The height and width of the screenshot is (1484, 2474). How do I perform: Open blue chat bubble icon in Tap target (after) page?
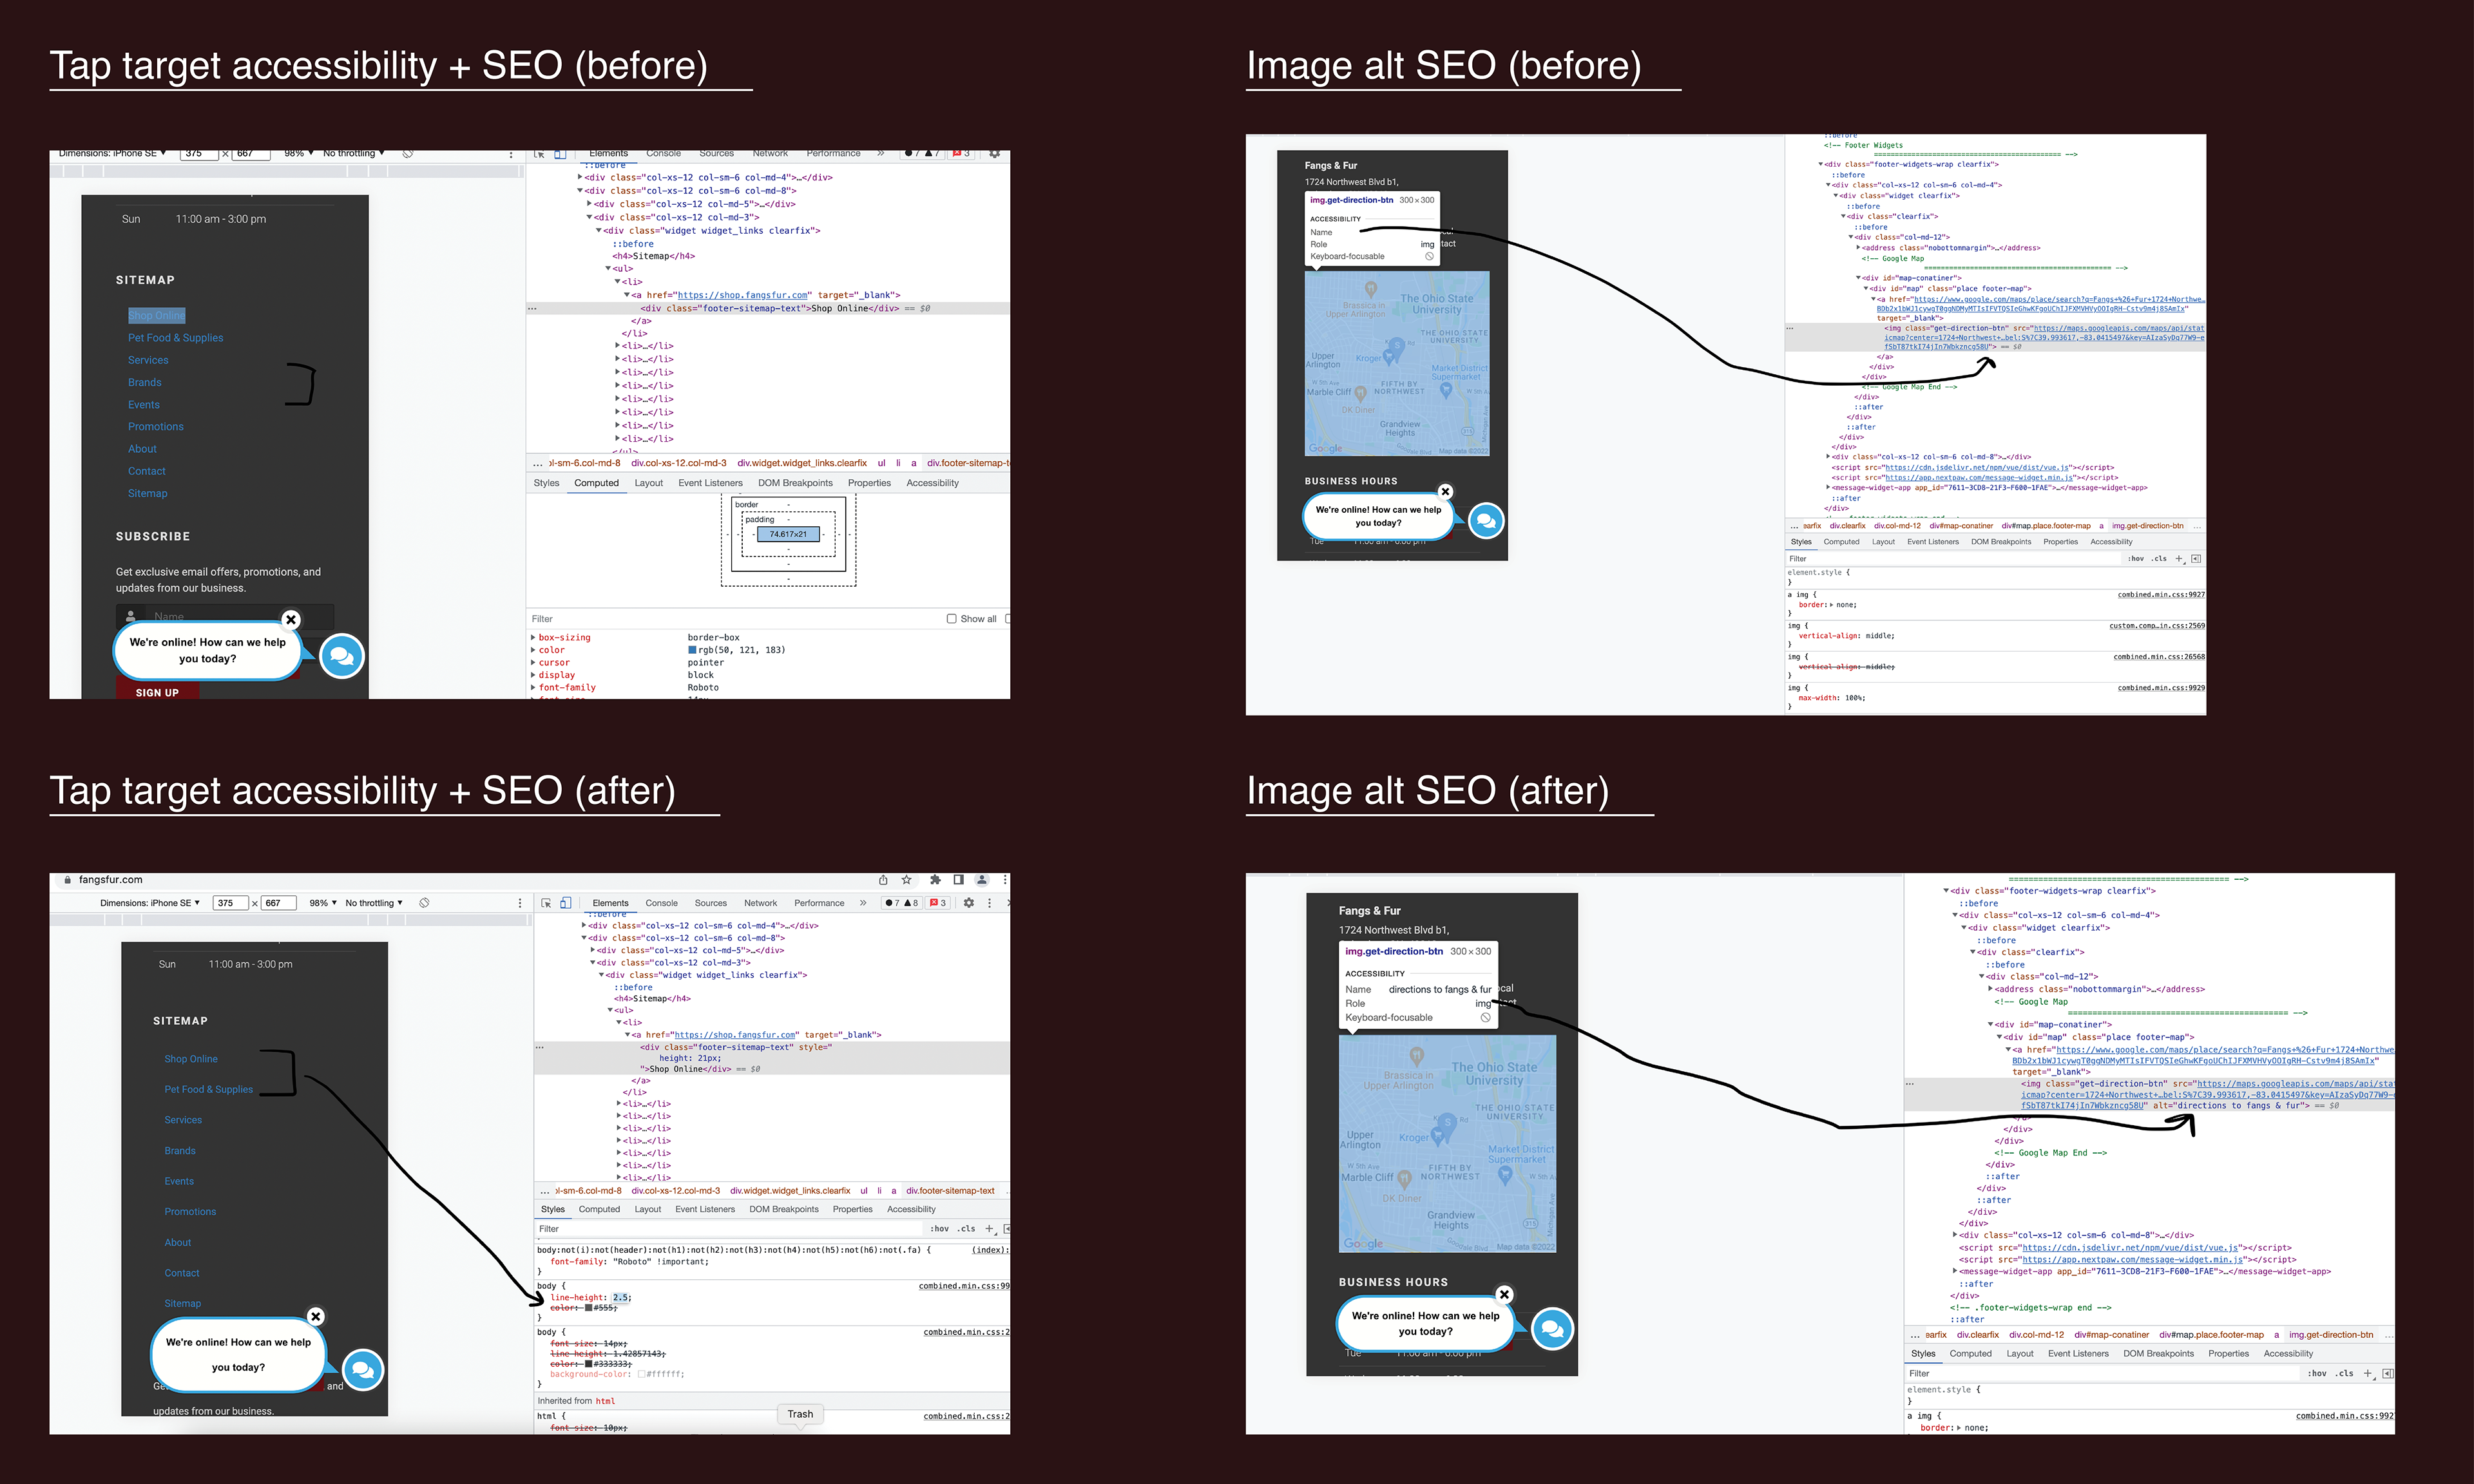pos(363,1370)
